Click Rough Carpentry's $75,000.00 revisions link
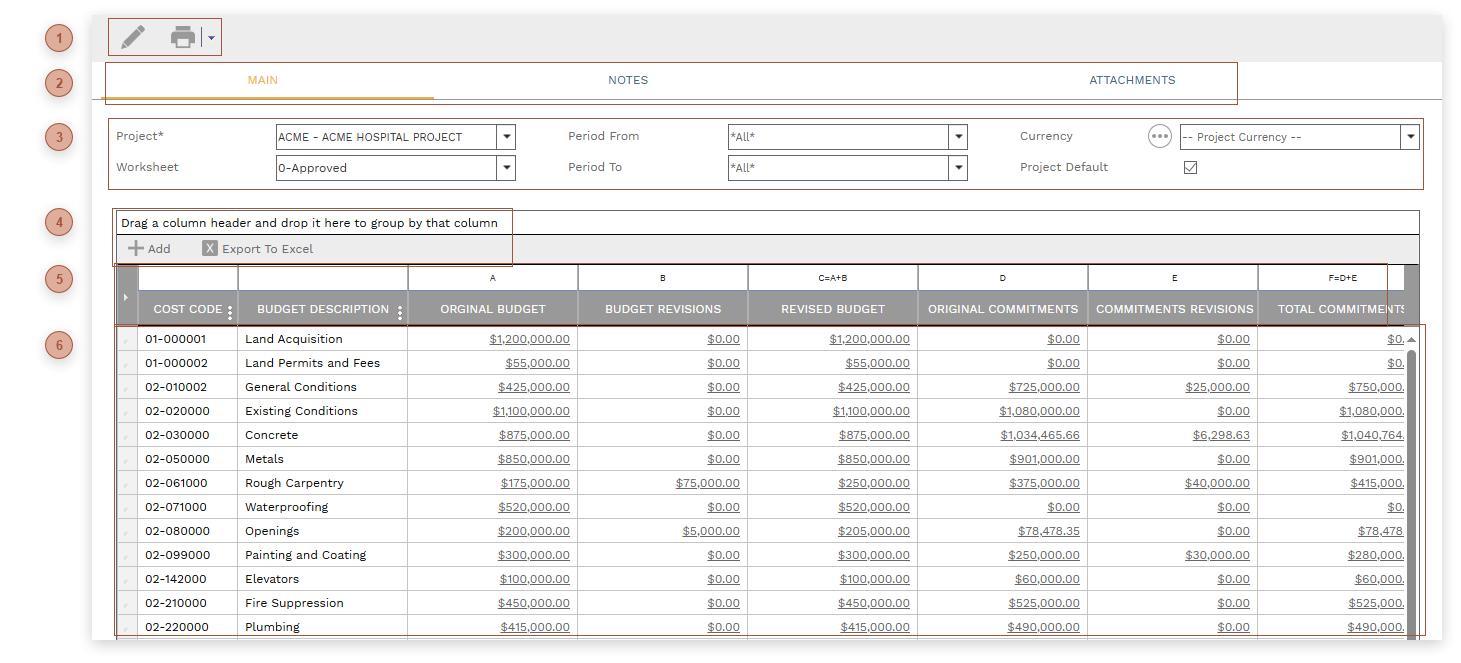 coord(705,482)
